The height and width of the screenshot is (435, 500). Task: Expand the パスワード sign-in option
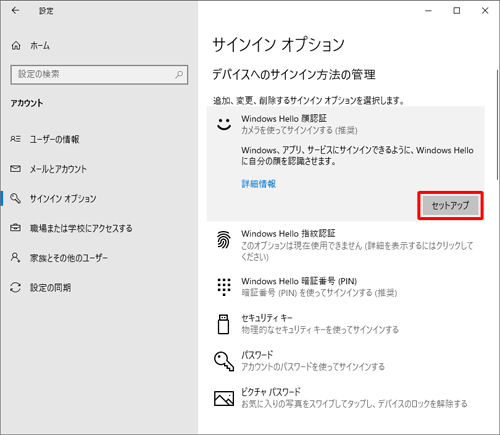click(x=345, y=361)
